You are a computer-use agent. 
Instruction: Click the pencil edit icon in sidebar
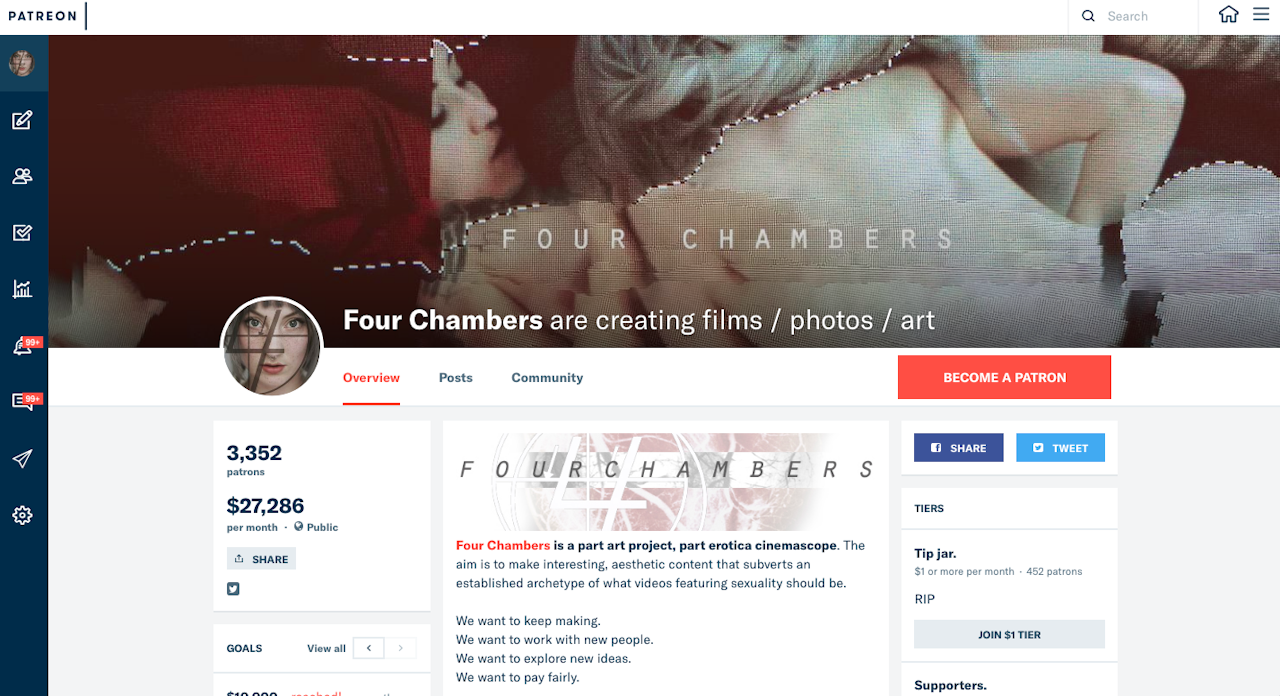(x=22, y=120)
